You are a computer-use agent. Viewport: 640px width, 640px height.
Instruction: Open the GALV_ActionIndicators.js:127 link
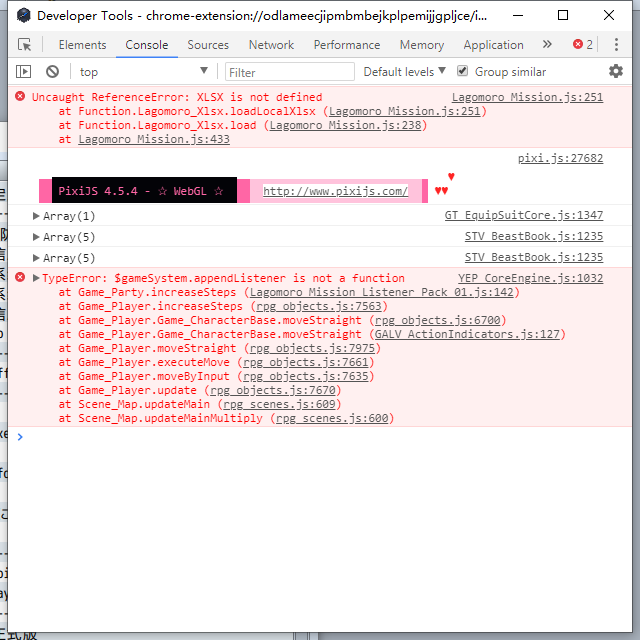467,334
